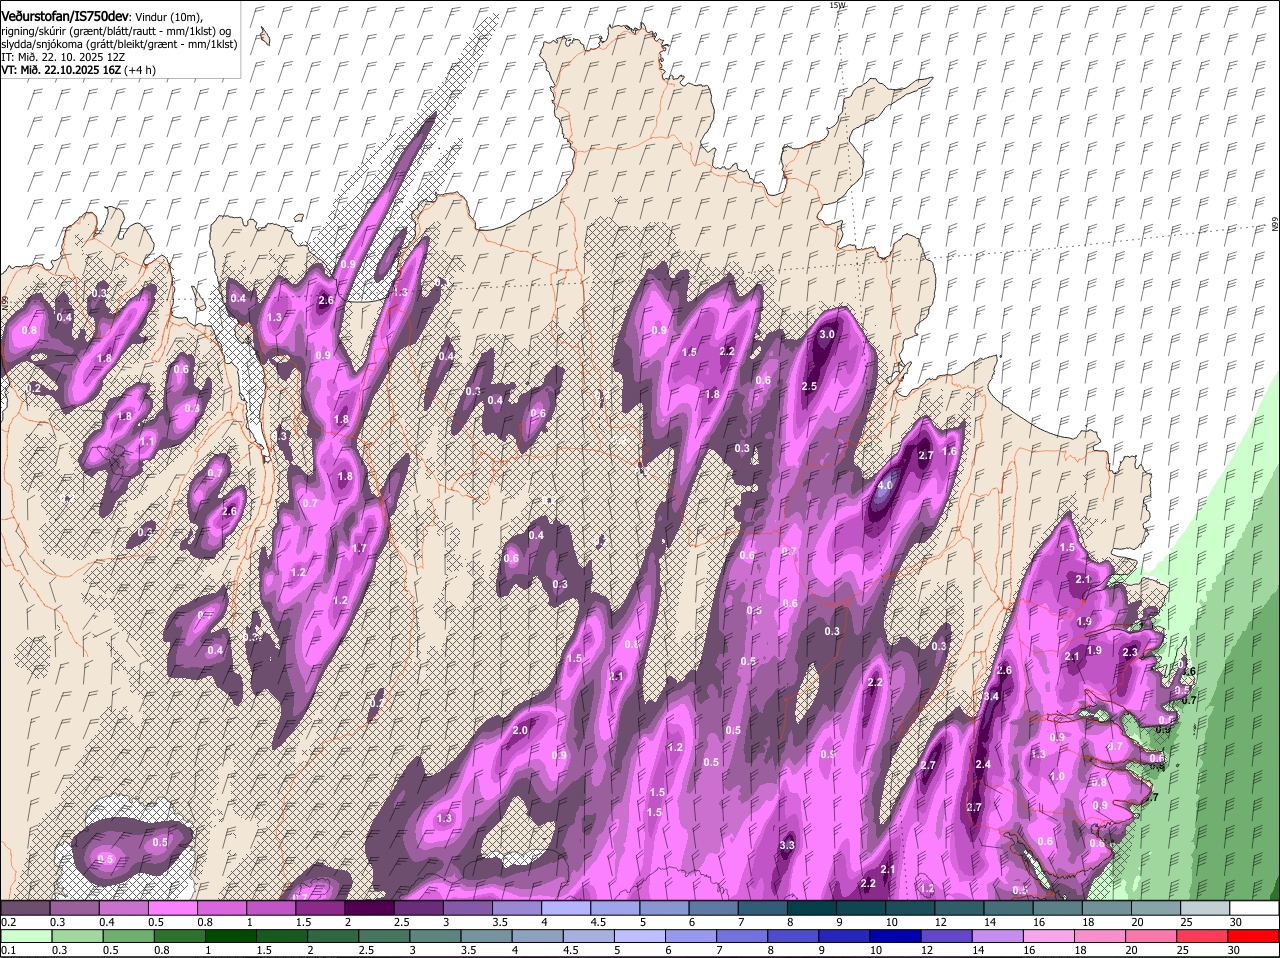Click the 1.1 precipitation value on the map
Image resolution: width=1280 pixels, height=958 pixels.
(147, 441)
